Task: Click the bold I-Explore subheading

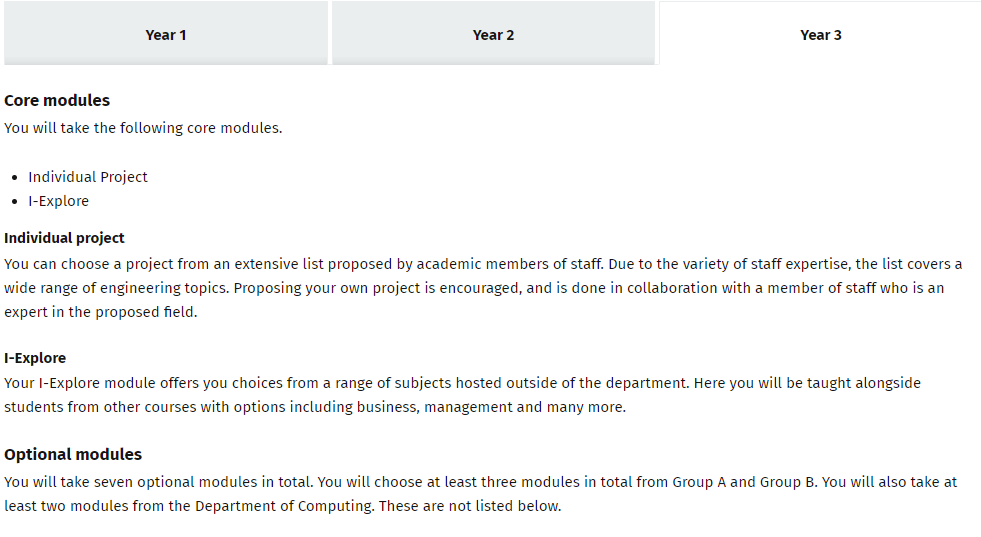Action: click(x=35, y=358)
